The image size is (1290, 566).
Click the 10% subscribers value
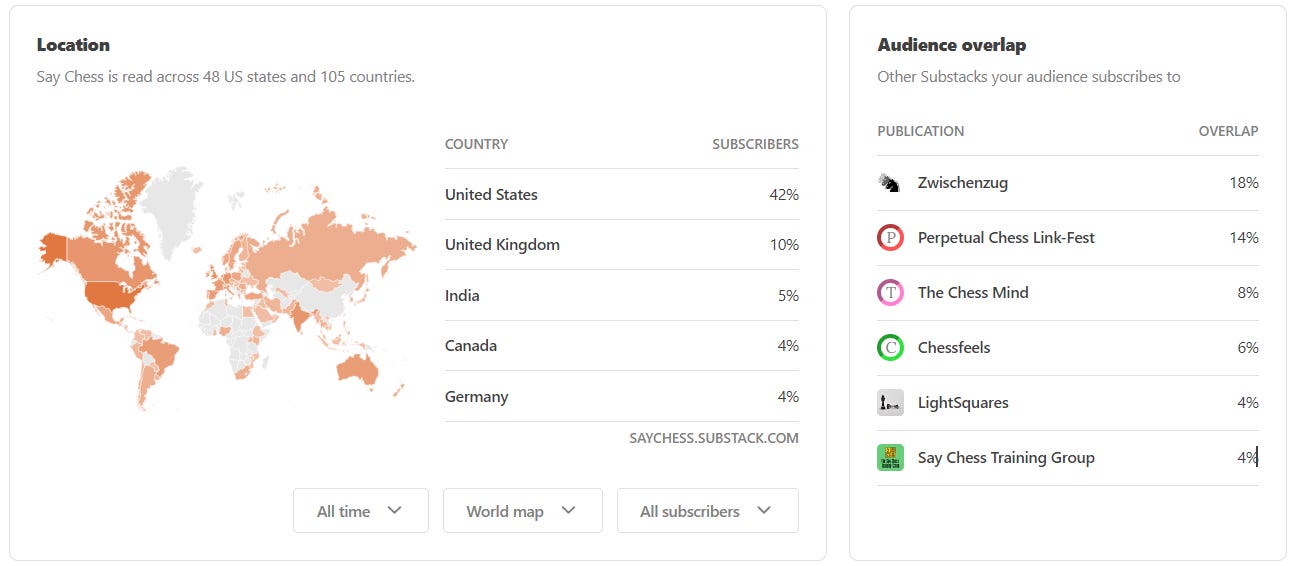784,245
